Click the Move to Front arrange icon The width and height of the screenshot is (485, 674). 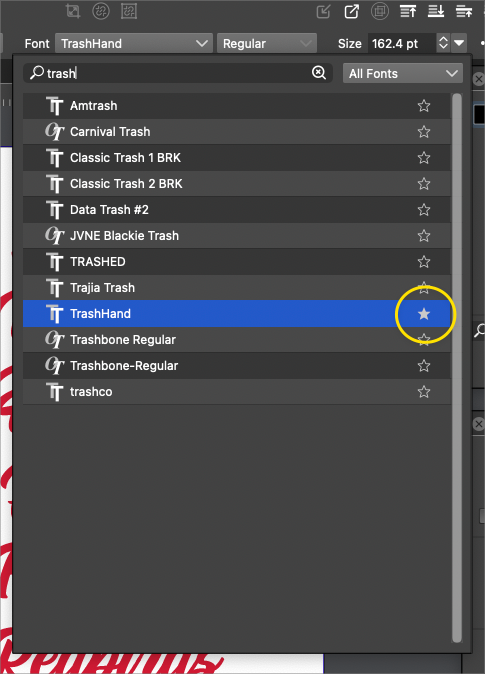408,11
